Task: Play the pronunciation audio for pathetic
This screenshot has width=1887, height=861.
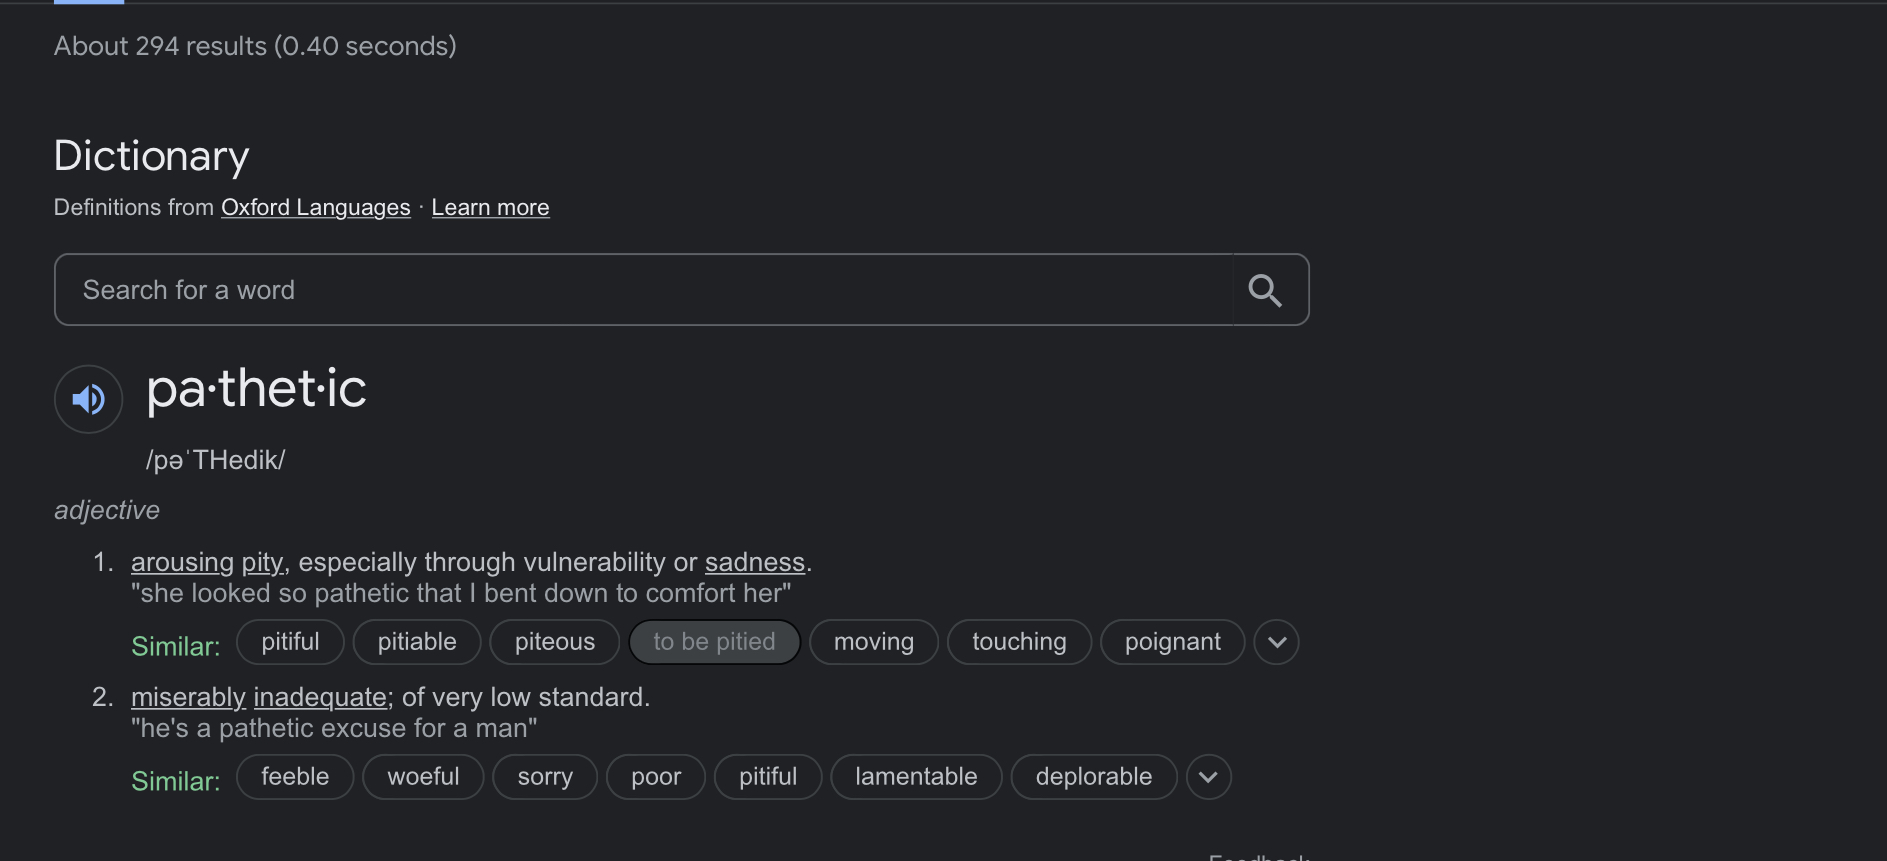Action: [88, 399]
